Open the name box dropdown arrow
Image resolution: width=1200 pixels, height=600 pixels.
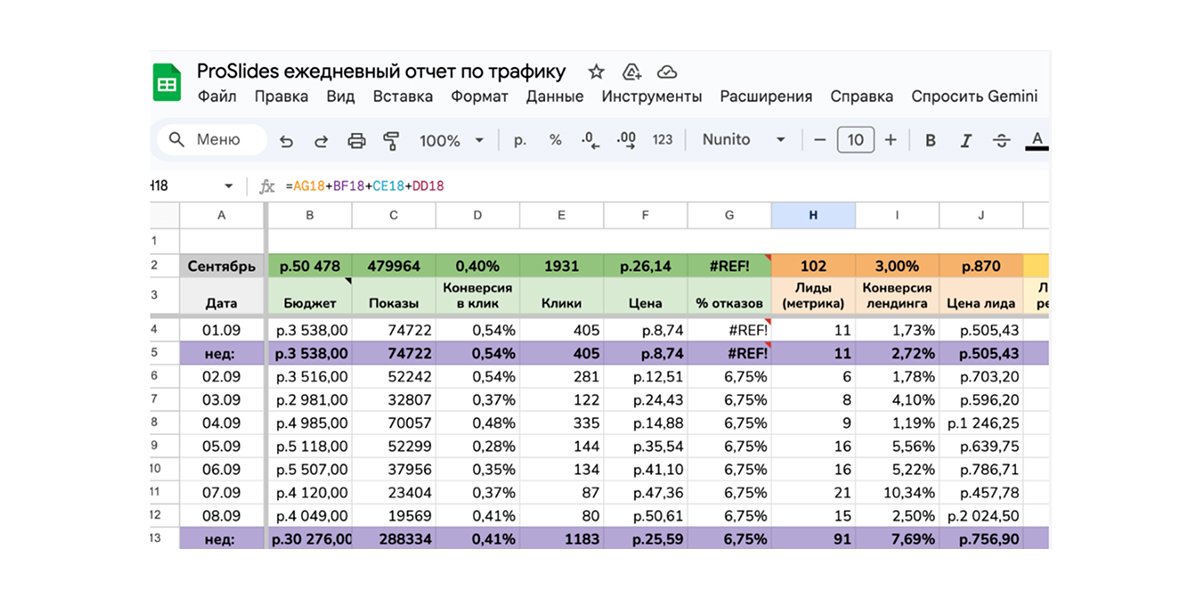point(228,186)
